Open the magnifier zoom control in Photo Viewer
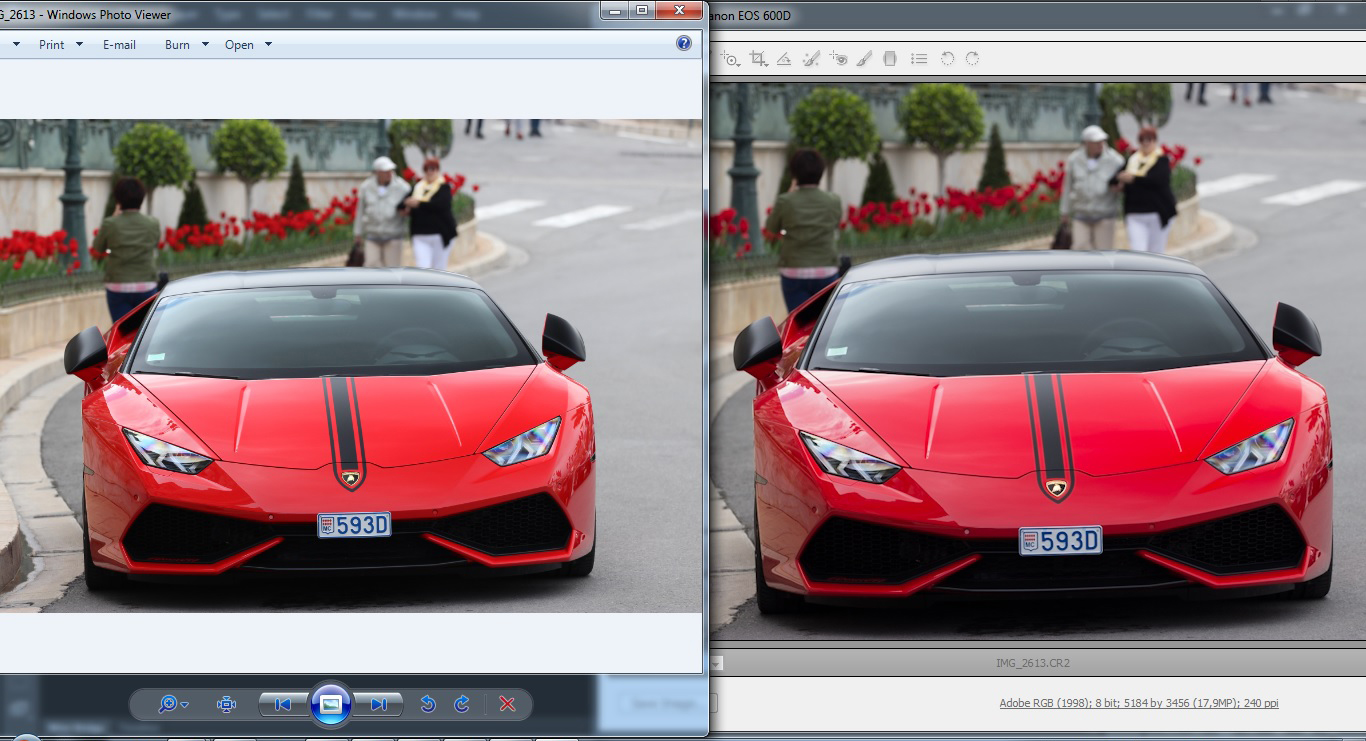 (173, 704)
